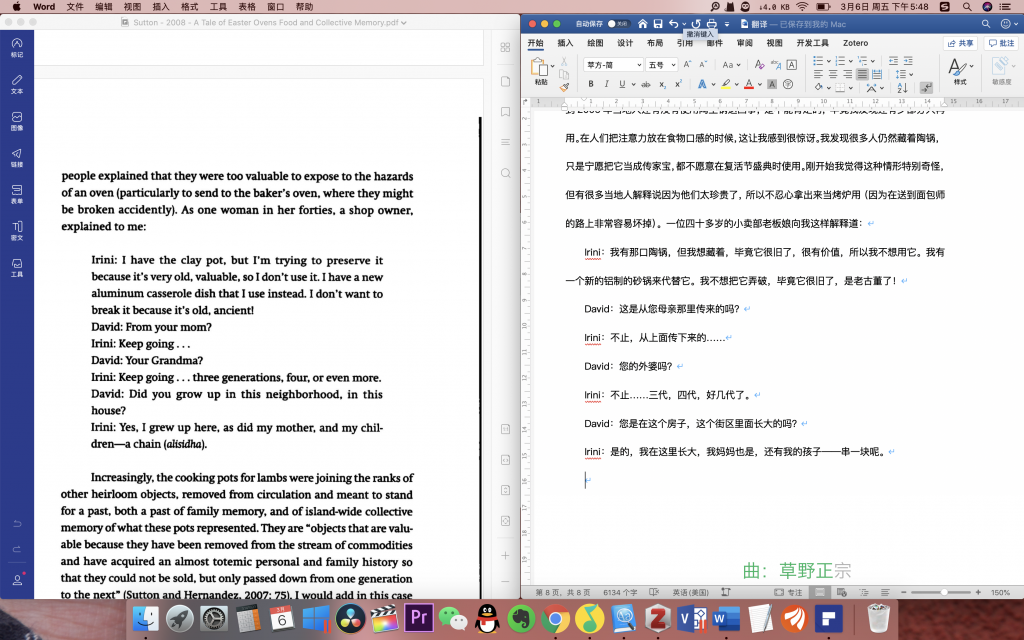Switch to the 插入 ribbon tab

coord(565,43)
